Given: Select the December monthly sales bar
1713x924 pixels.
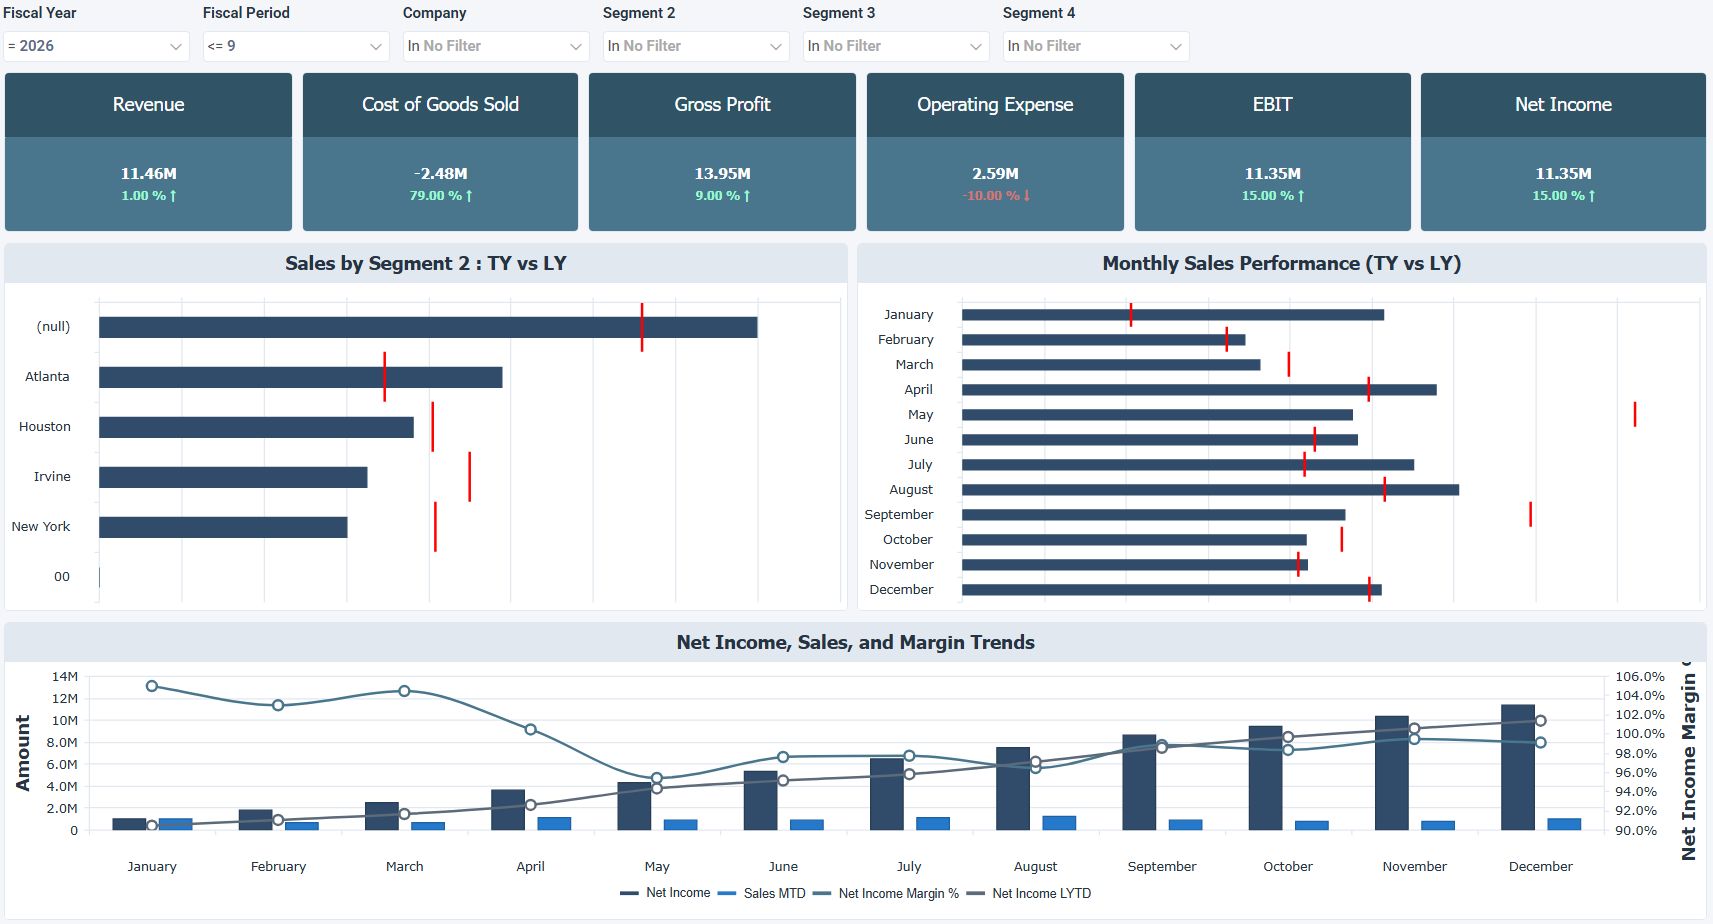Looking at the screenshot, I should (1172, 590).
